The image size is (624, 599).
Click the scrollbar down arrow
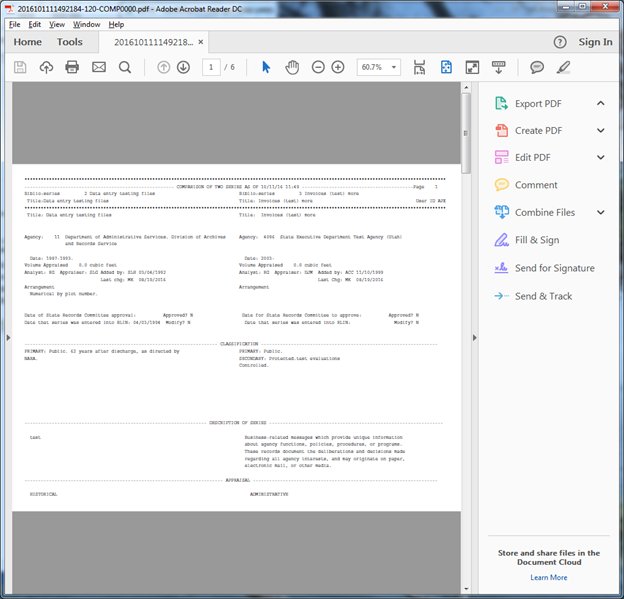point(466,589)
